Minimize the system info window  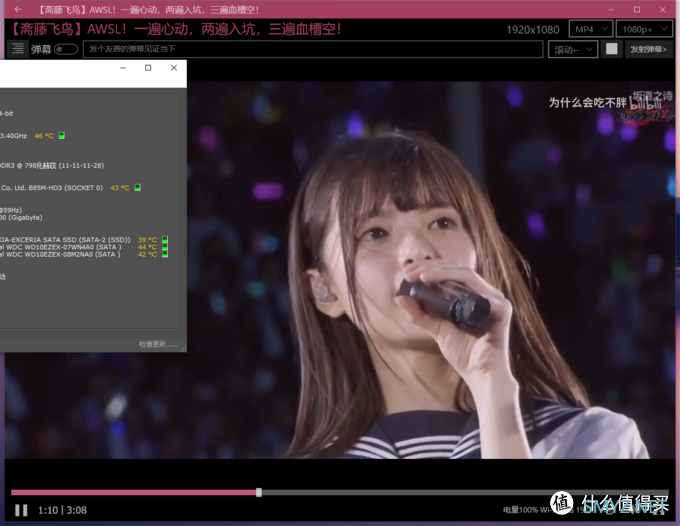(123, 68)
